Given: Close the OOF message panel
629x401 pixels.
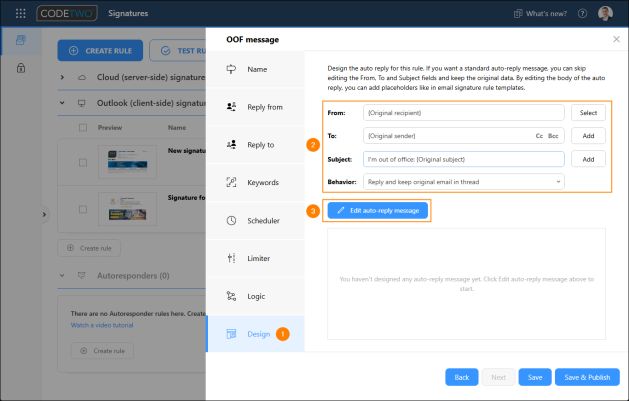Looking at the screenshot, I should click(617, 39).
